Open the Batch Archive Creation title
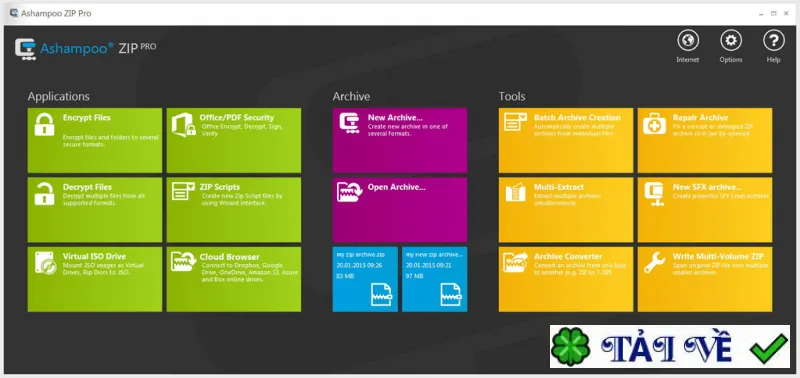The image size is (800, 378). [x=577, y=118]
